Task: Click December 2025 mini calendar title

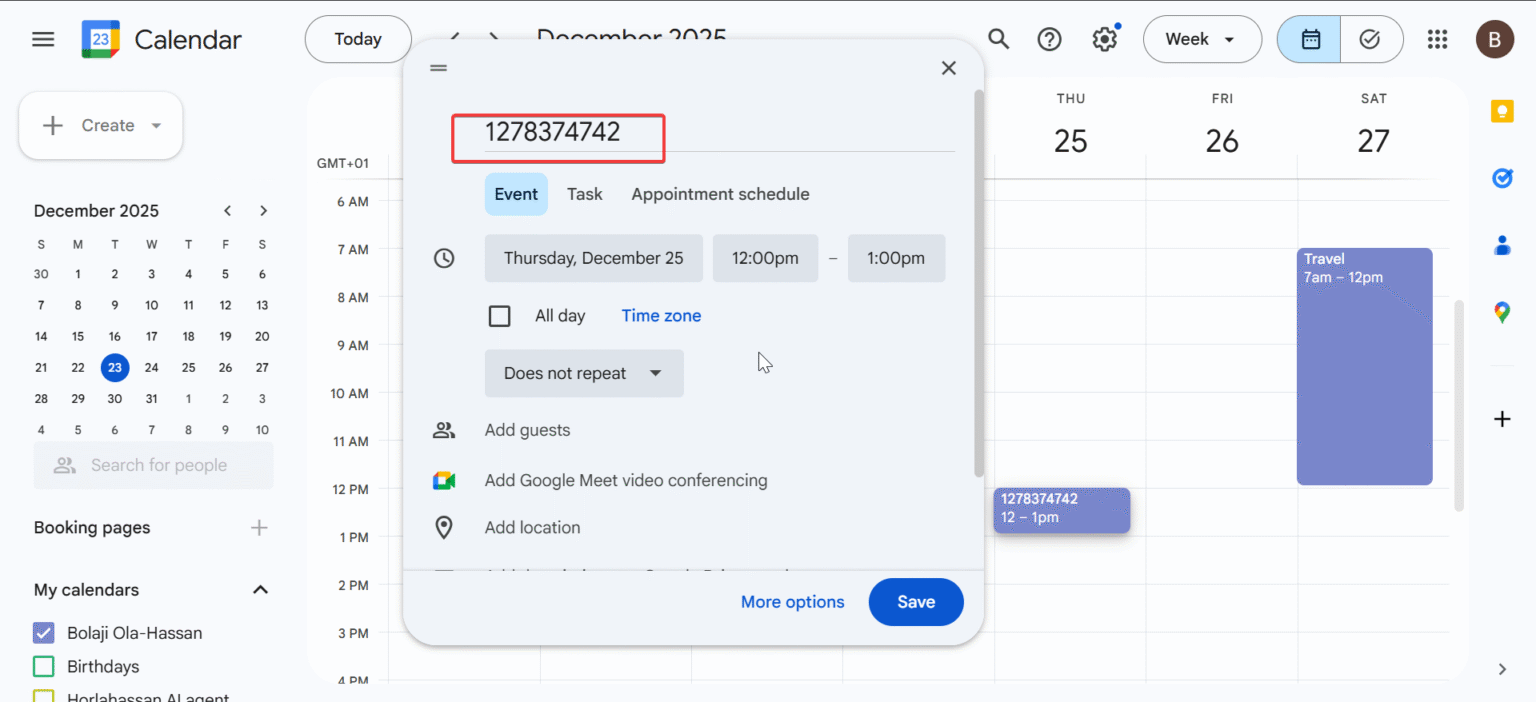Action: coord(96,210)
